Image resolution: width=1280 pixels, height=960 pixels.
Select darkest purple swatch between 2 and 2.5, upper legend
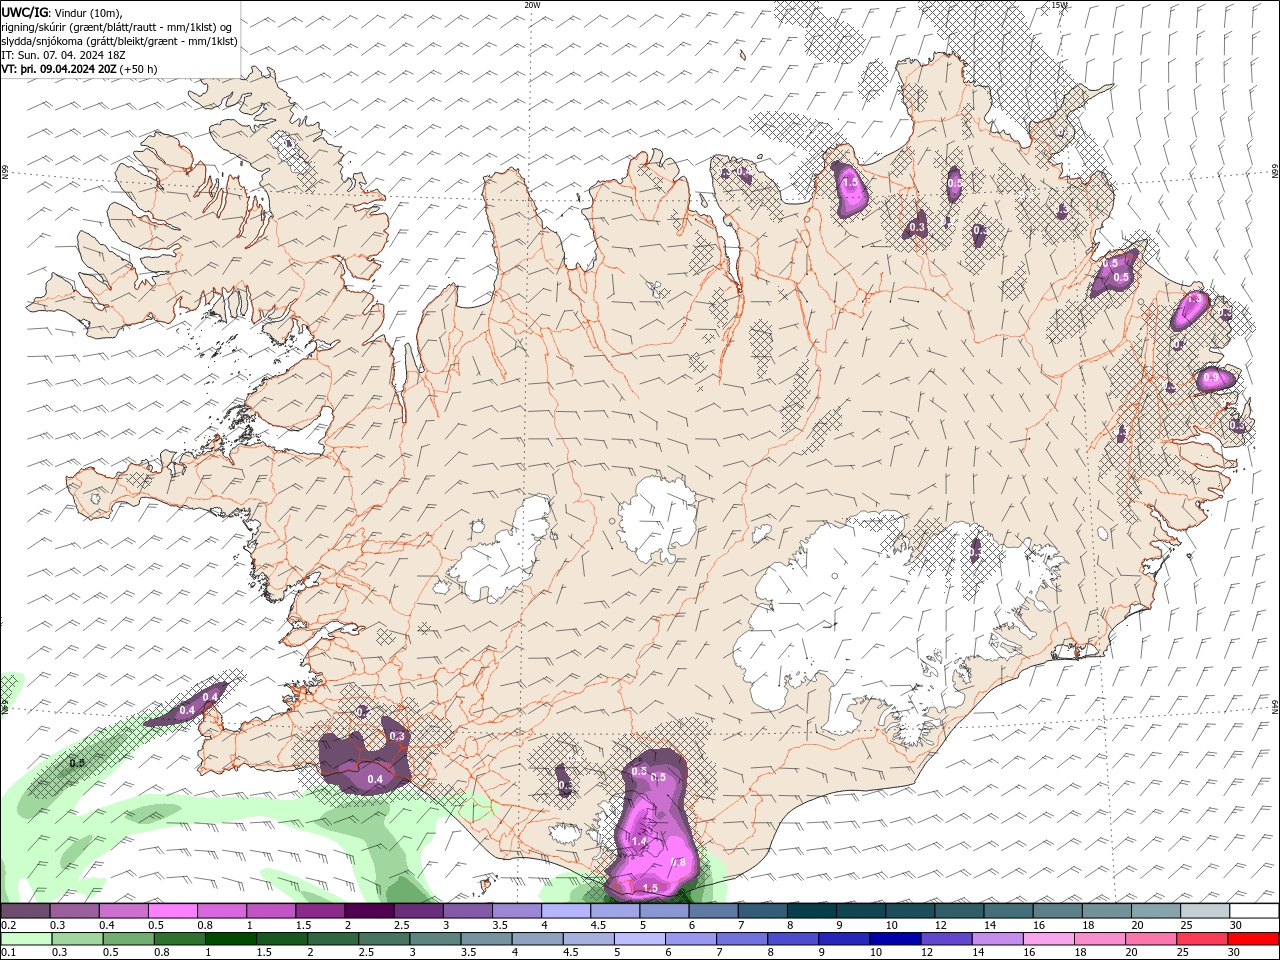369,911
